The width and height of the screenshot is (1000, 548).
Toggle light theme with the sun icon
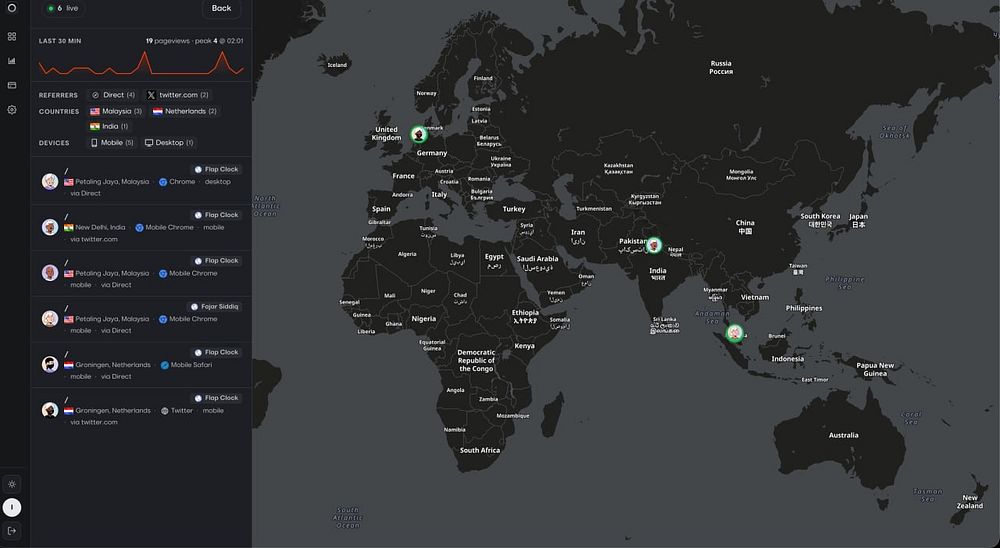11,484
